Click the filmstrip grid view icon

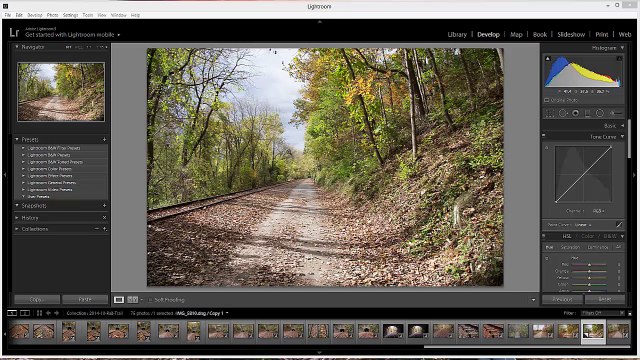coord(39,313)
